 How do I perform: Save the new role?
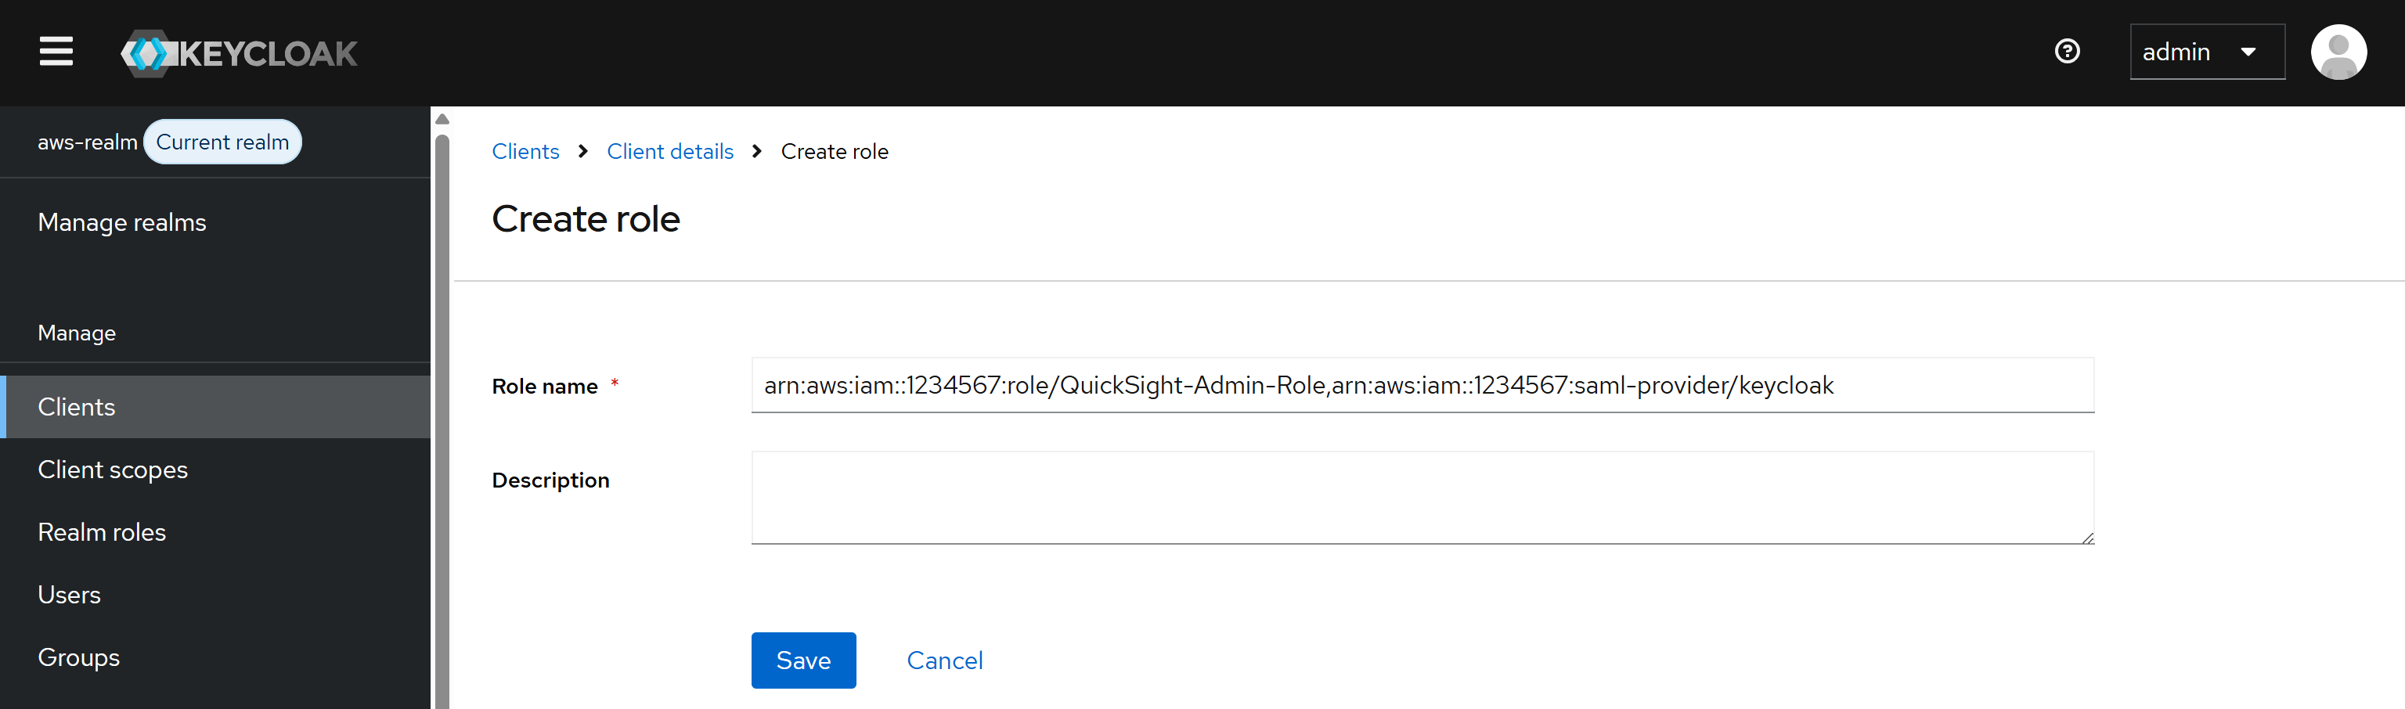(803, 660)
